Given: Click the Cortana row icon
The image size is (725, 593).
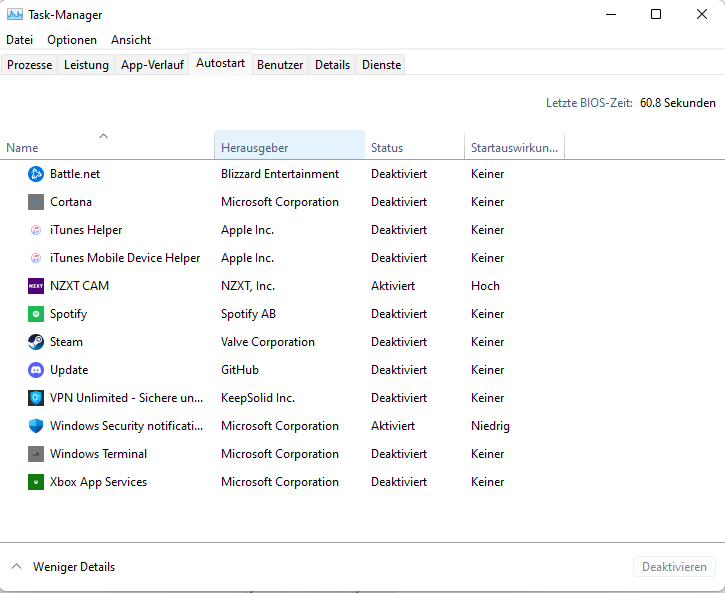Looking at the screenshot, I should 36,202.
